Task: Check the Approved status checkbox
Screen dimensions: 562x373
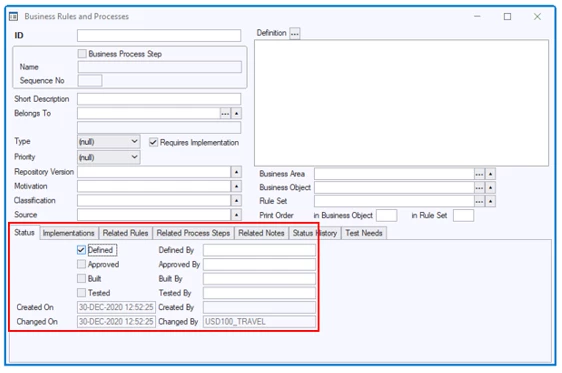Action: 81,264
